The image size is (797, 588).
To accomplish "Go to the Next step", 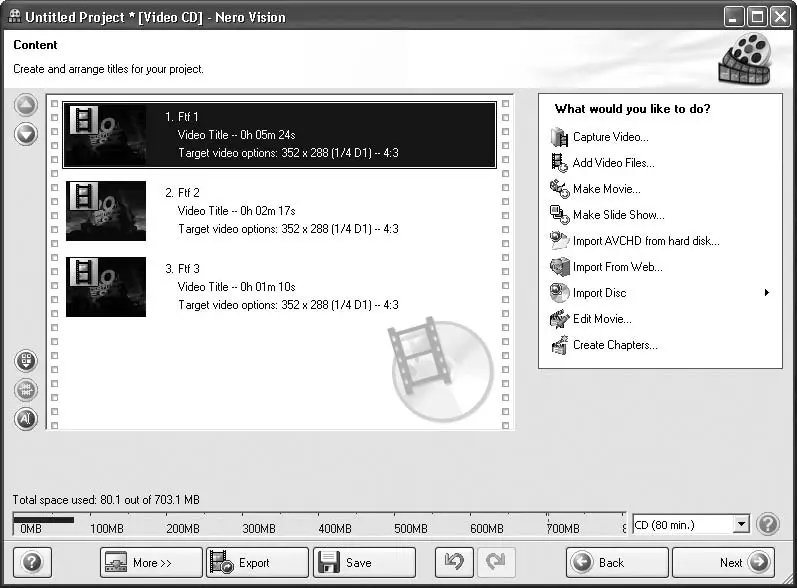I will pyautogui.click(x=723, y=563).
